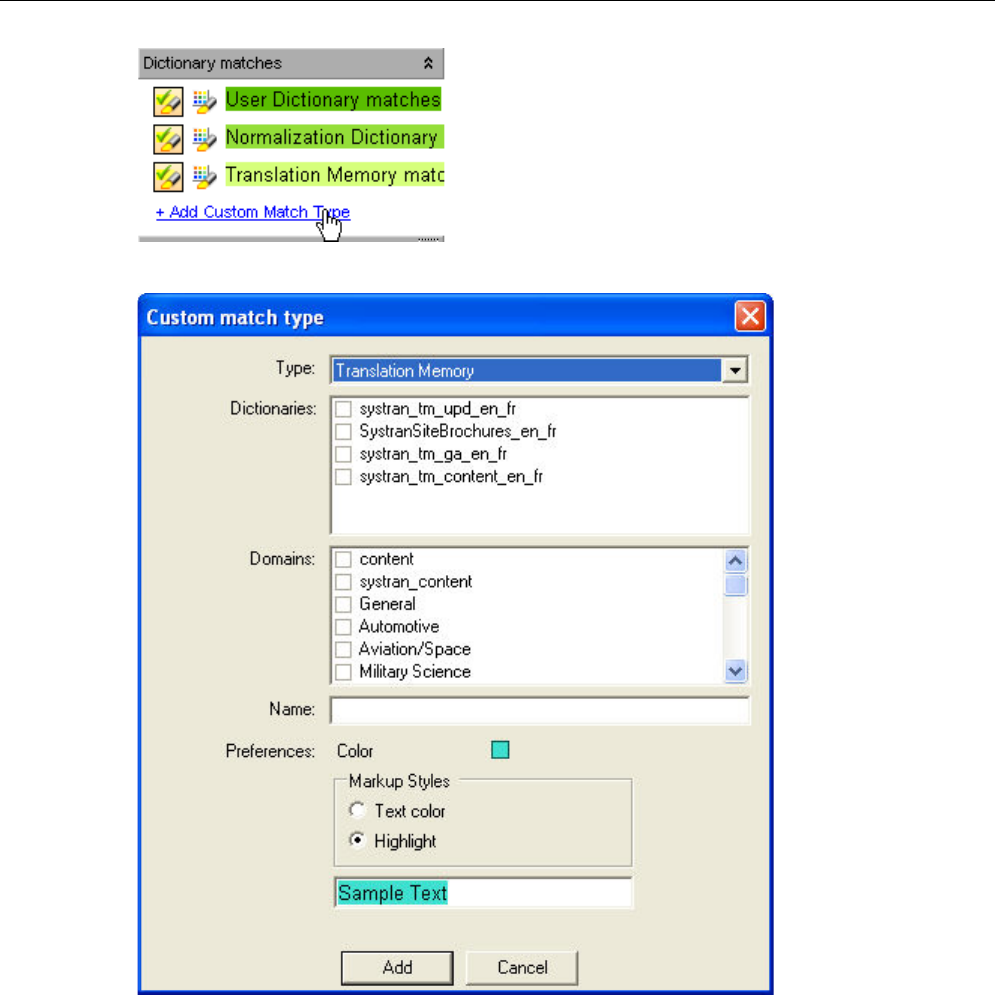Check systran_tm_content_en_fr dictionary
995x995 pixels.
pos(343,477)
